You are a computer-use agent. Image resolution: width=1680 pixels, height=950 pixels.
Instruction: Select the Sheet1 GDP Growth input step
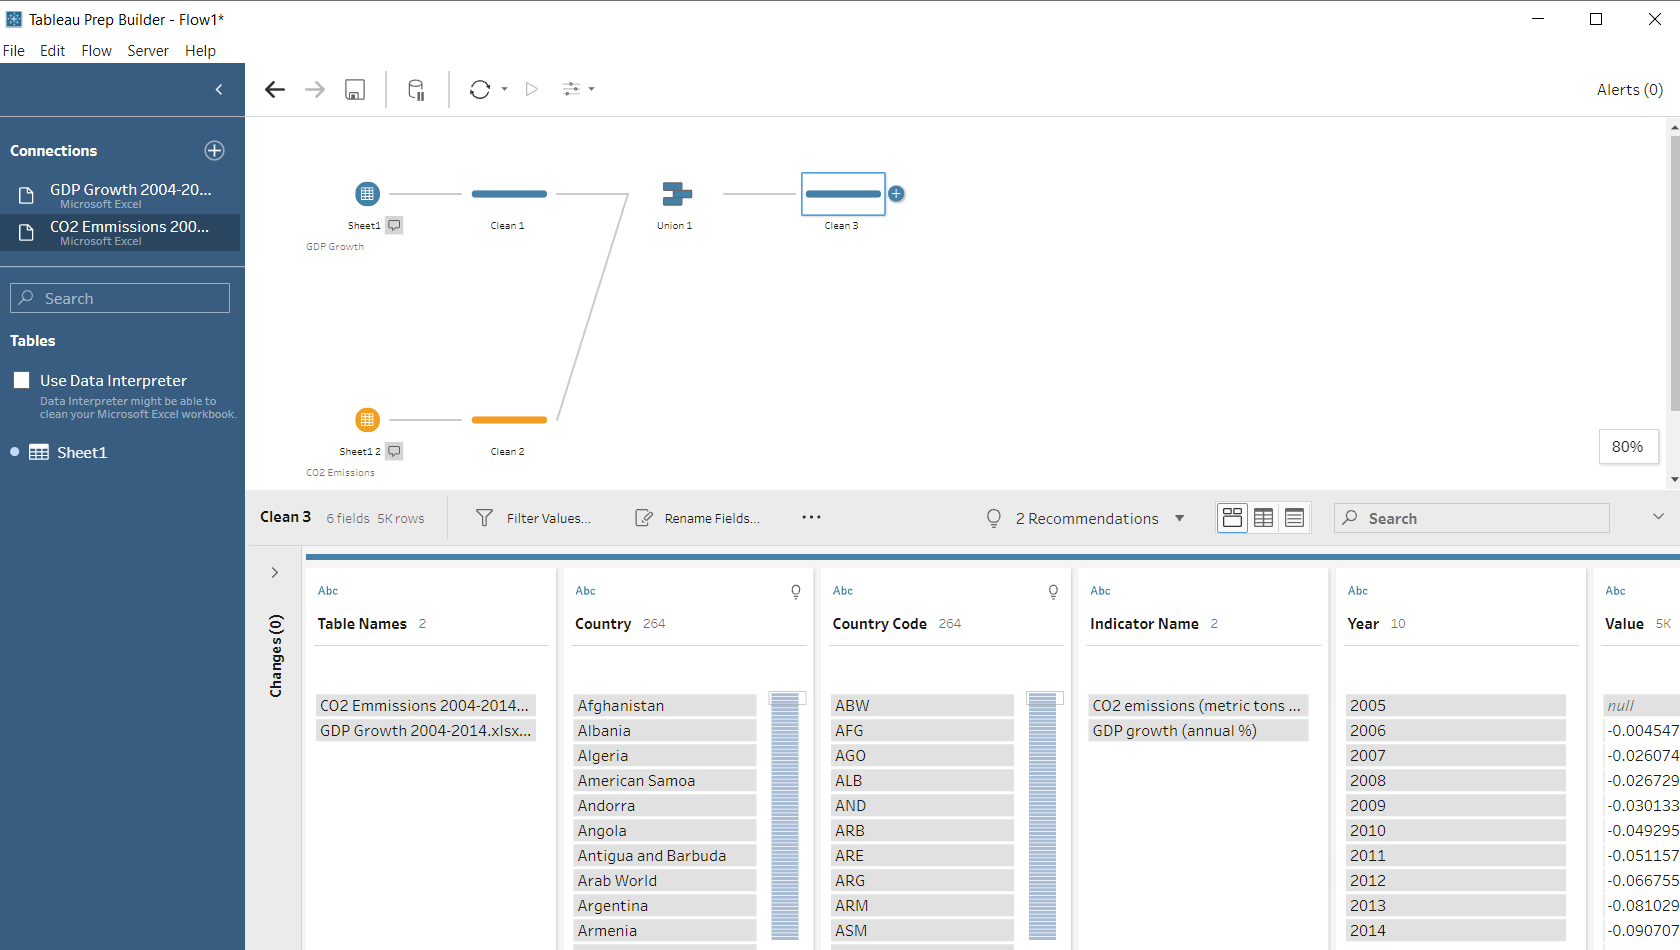coord(367,194)
